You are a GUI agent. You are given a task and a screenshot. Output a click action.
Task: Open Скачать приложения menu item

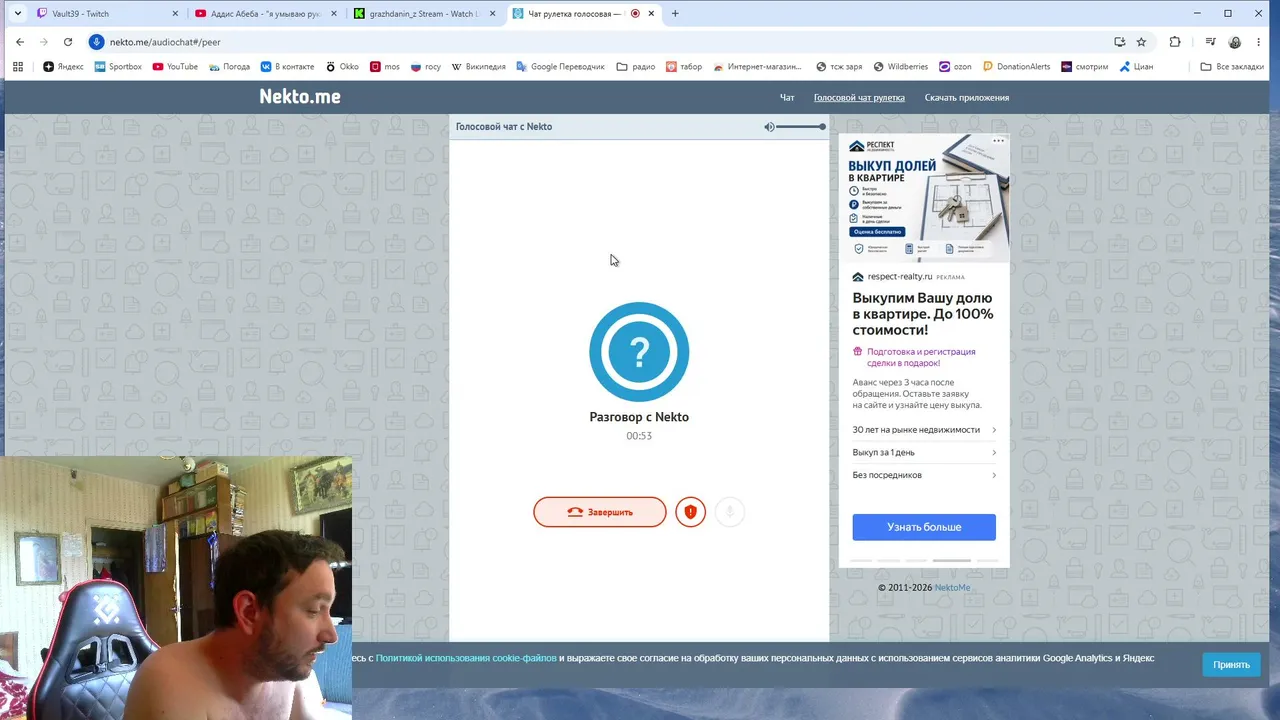point(967,98)
